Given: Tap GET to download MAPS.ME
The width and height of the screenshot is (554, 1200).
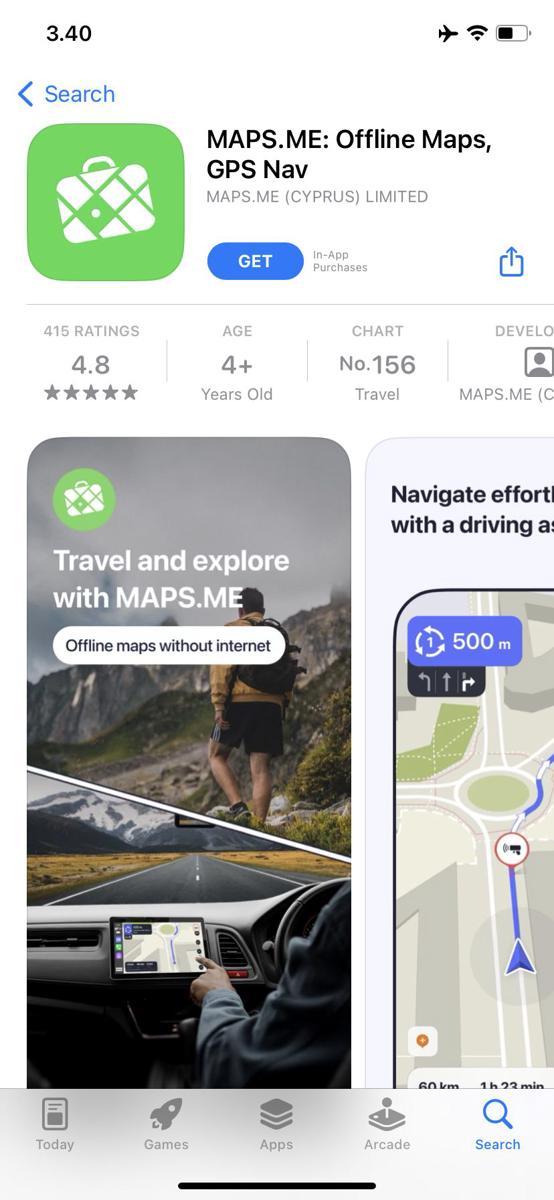Looking at the screenshot, I should [x=255, y=261].
